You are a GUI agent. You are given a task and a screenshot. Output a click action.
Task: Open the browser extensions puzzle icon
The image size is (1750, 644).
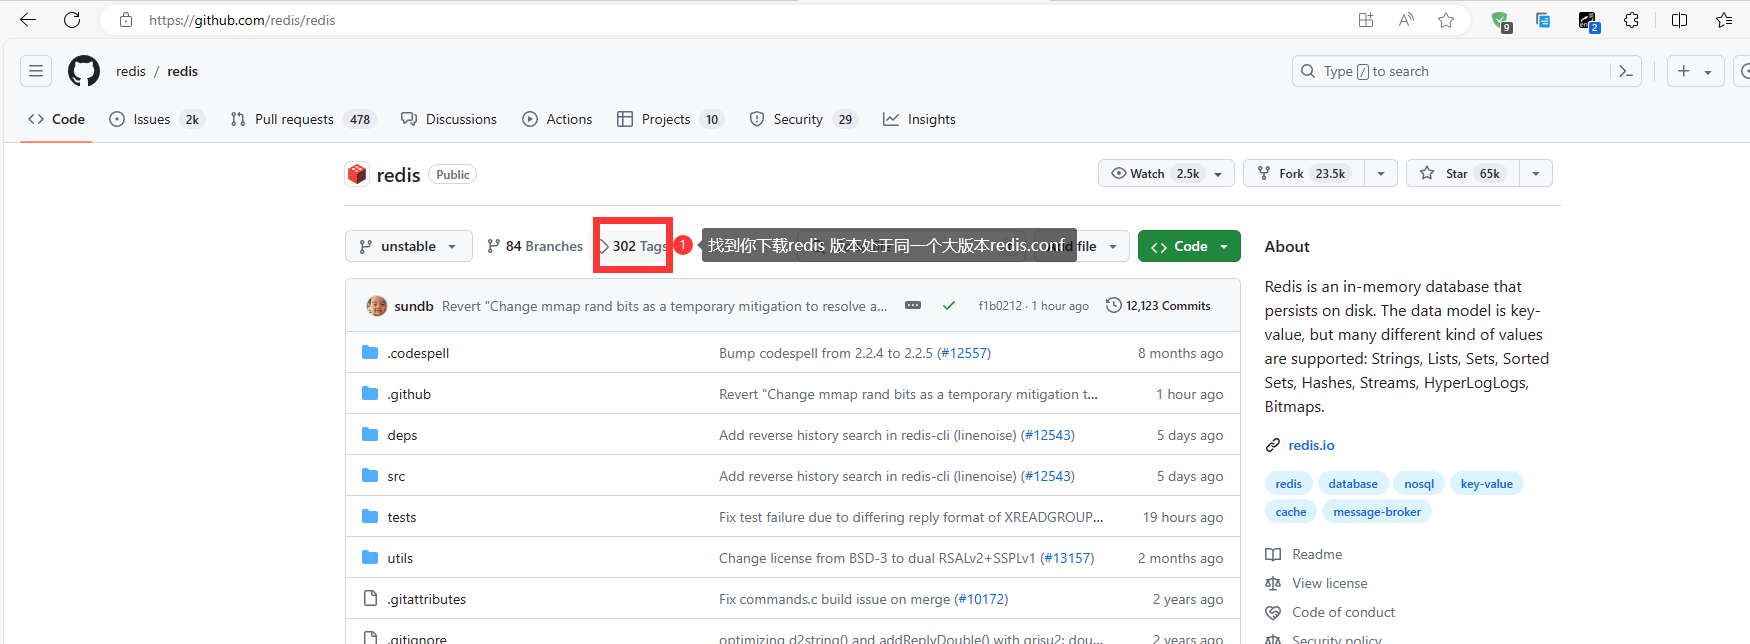pyautogui.click(x=1631, y=20)
